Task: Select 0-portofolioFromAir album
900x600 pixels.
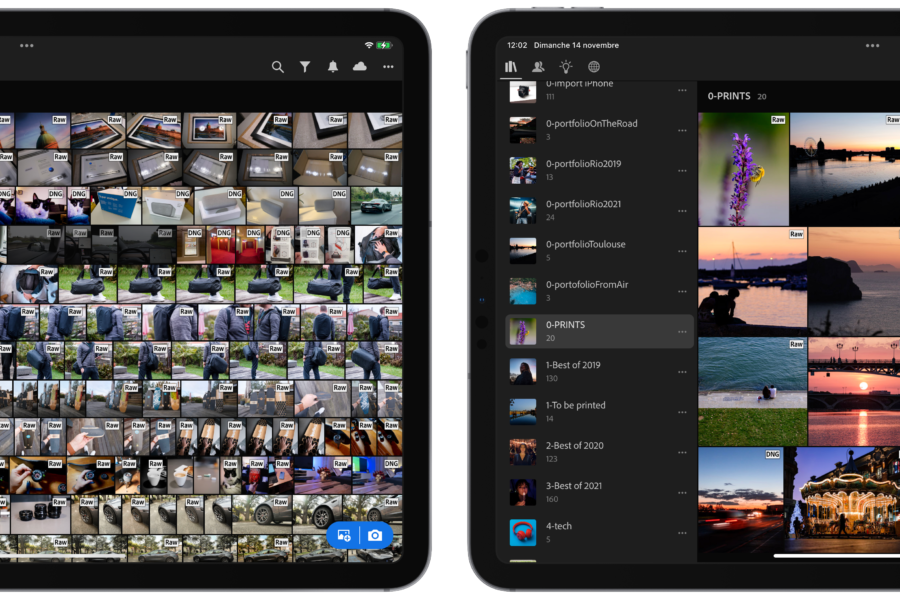Action: click(599, 291)
